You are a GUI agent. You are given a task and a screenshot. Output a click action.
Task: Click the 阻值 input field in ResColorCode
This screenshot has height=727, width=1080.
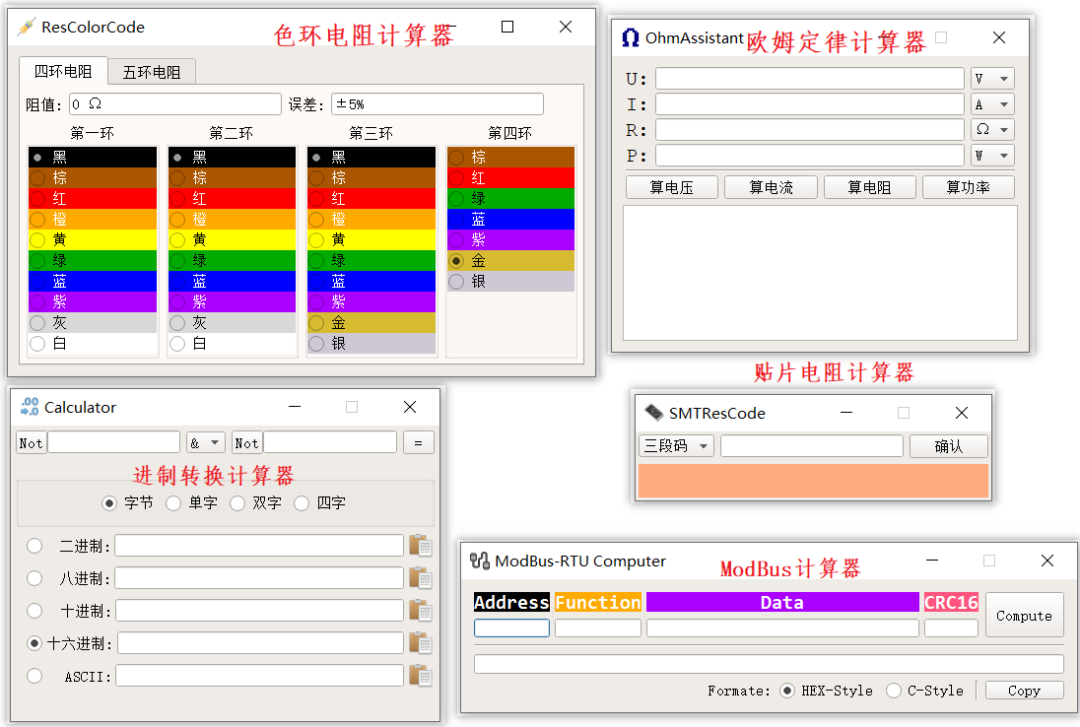tap(175, 103)
